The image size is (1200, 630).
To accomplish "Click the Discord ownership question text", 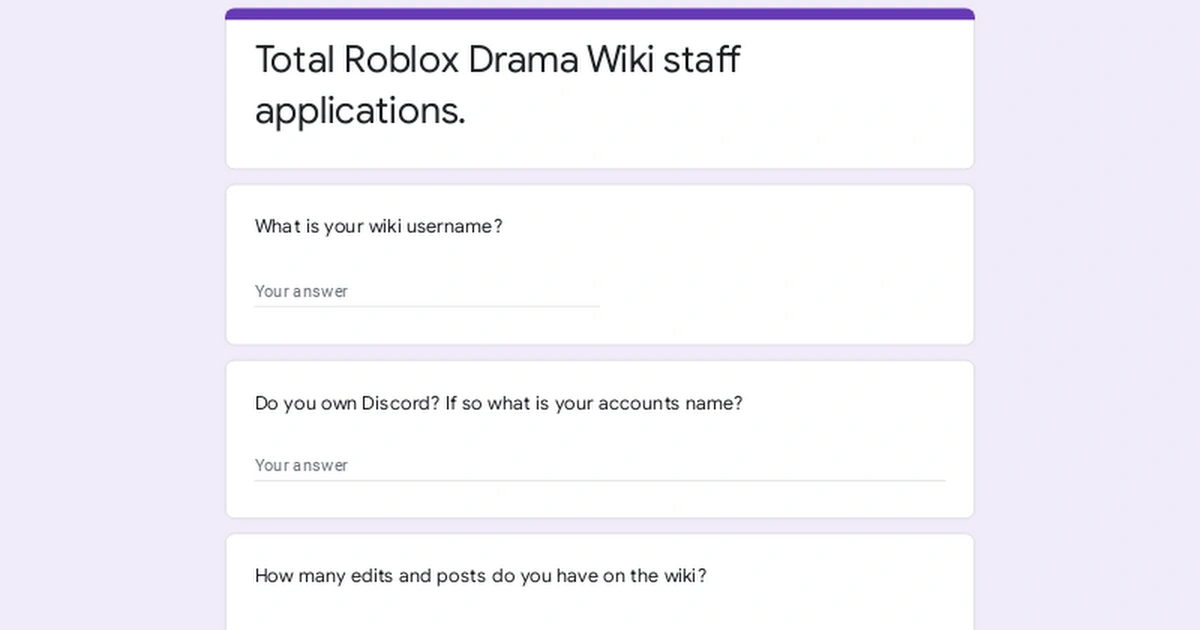I will click(498, 403).
